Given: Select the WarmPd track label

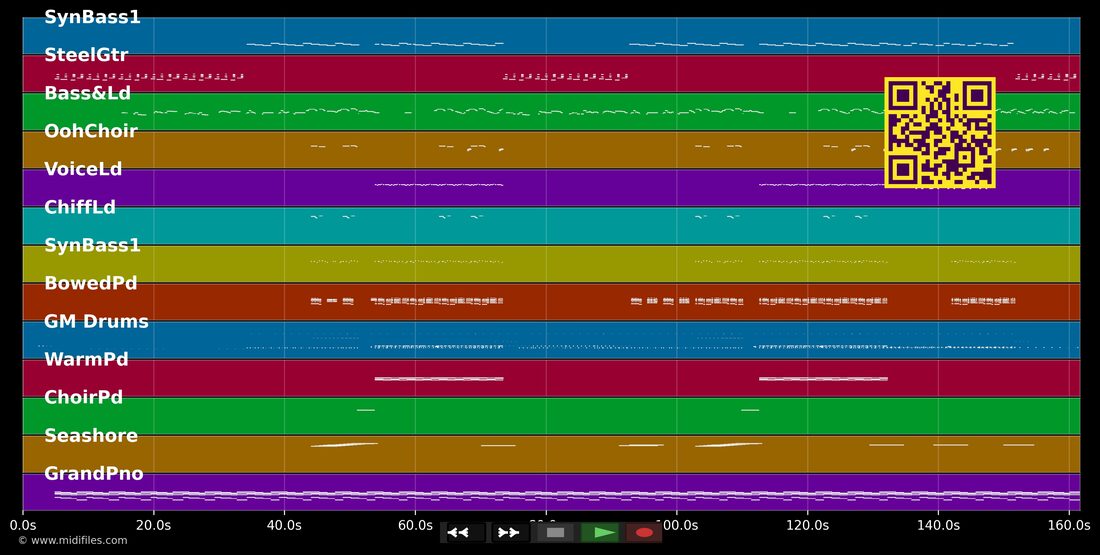Looking at the screenshot, I should point(86,359).
